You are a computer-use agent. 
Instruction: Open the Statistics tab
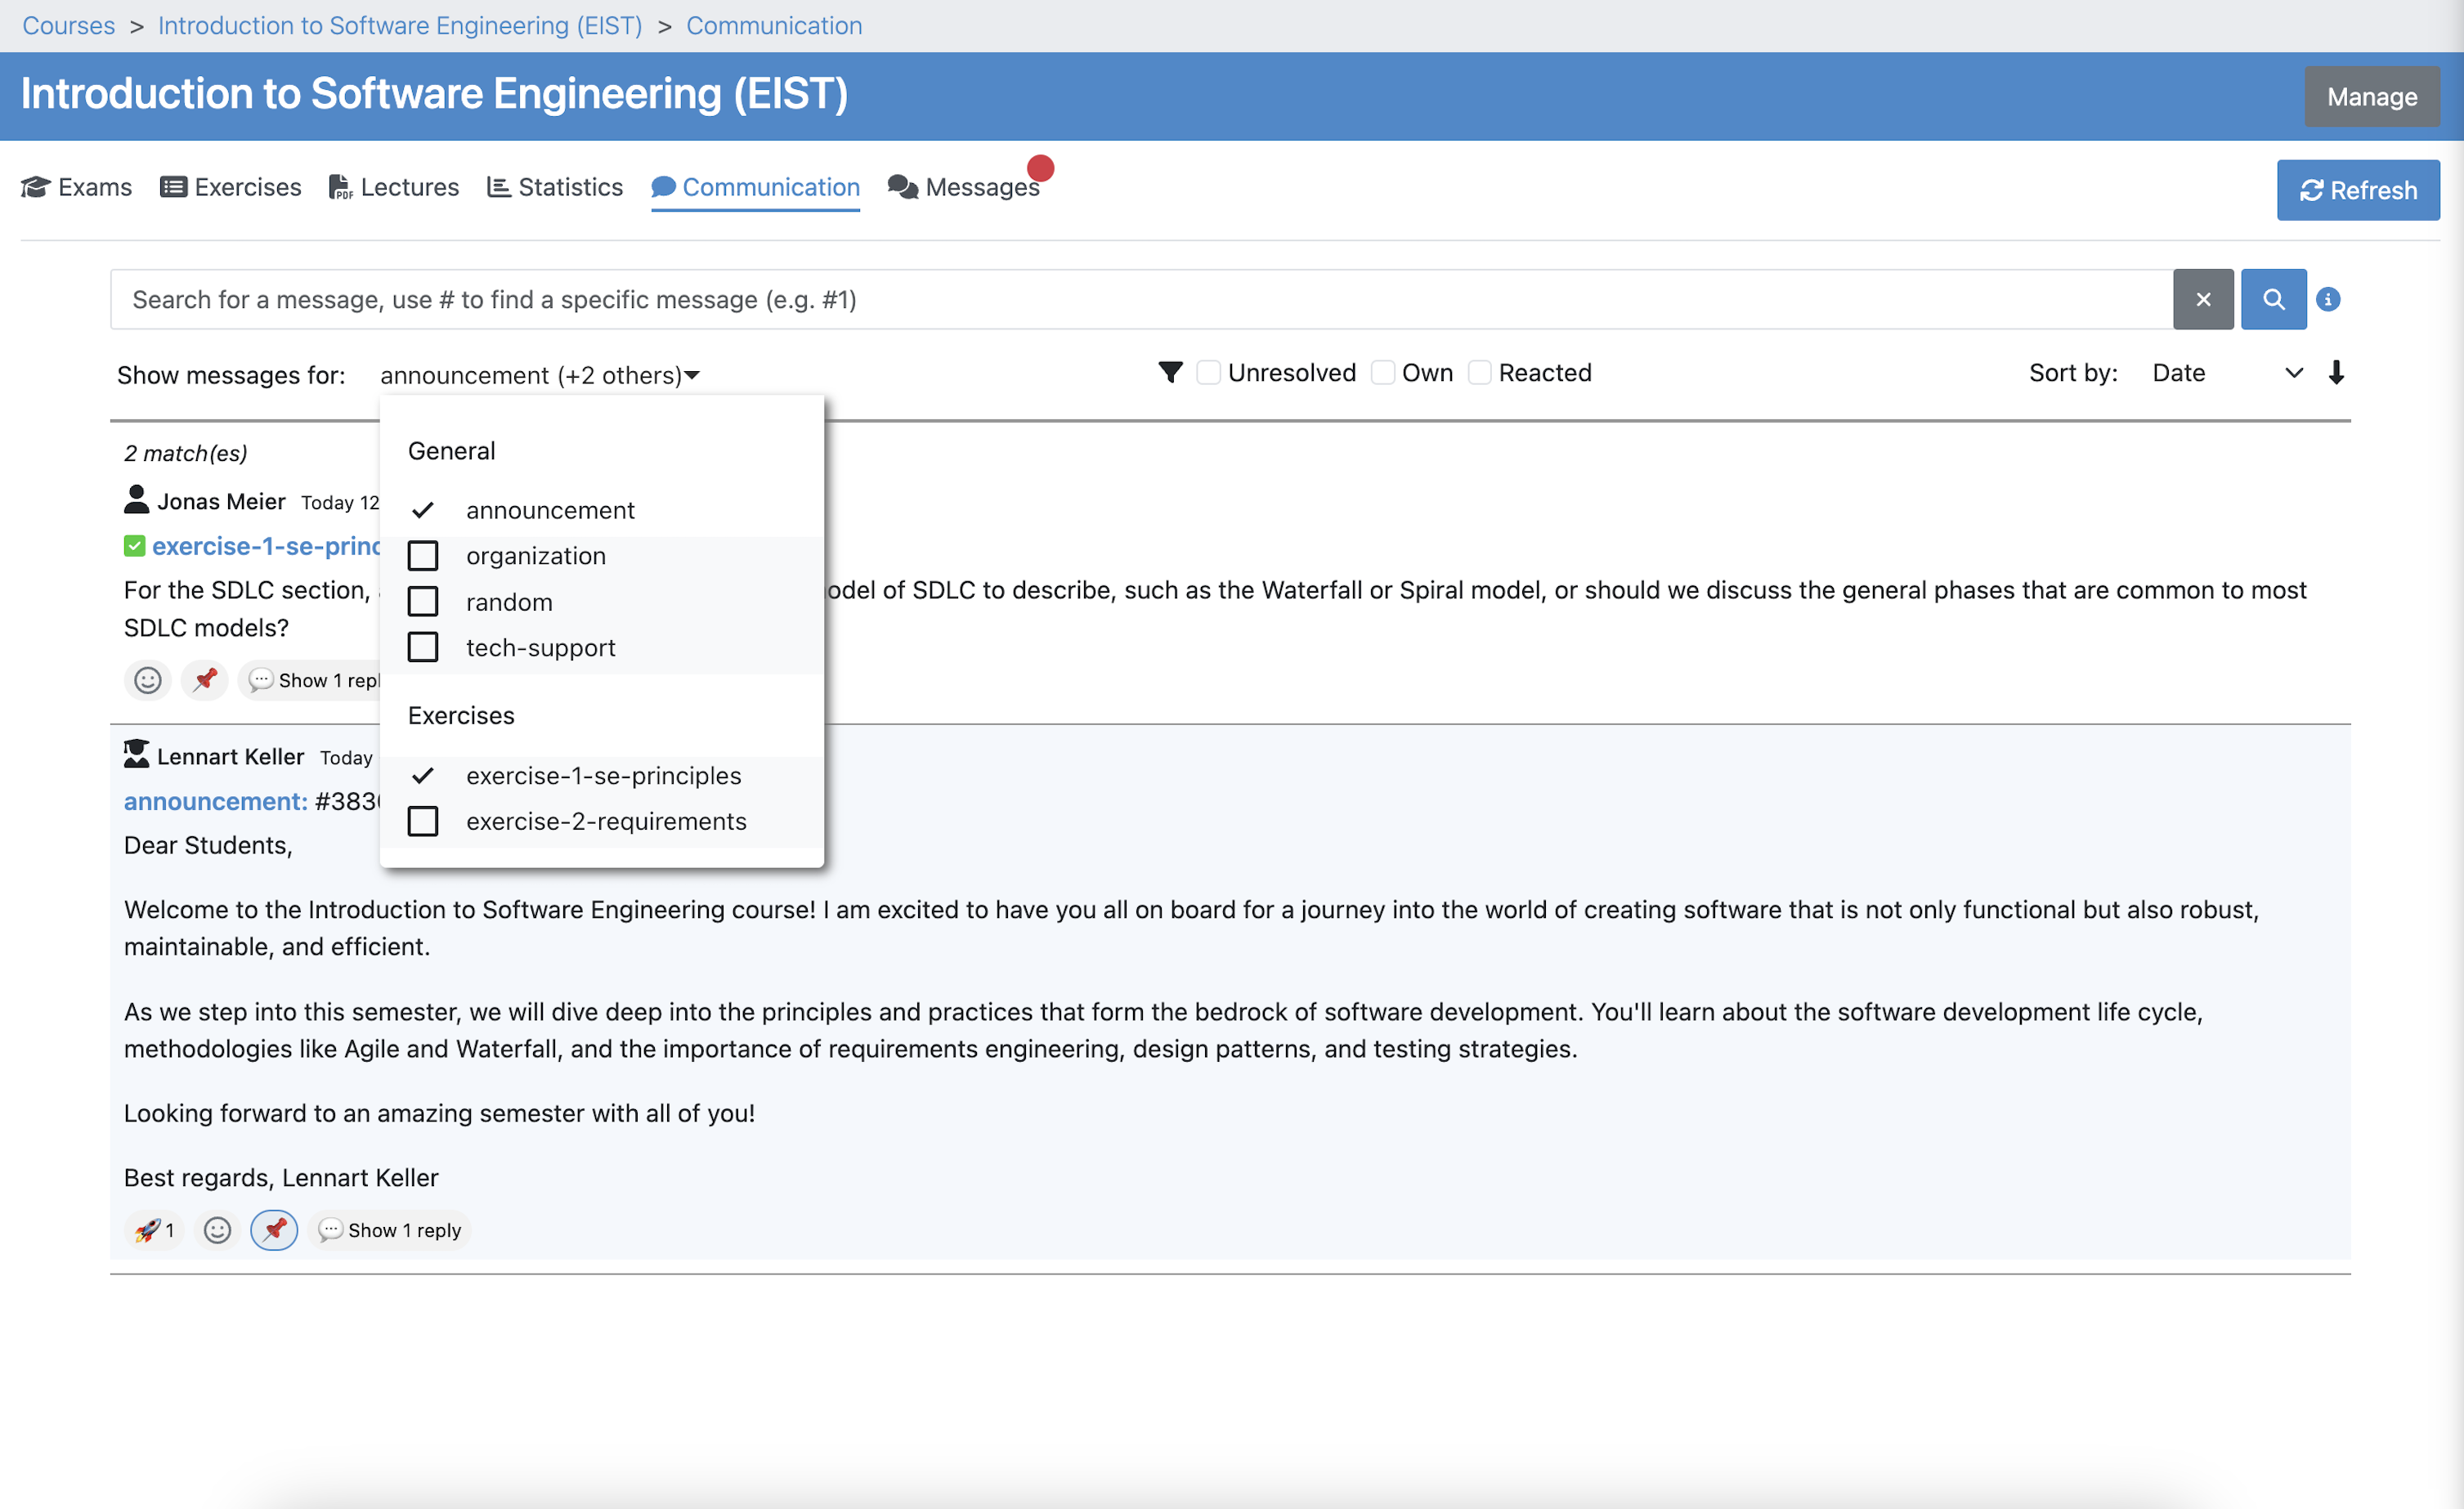(x=555, y=187)
